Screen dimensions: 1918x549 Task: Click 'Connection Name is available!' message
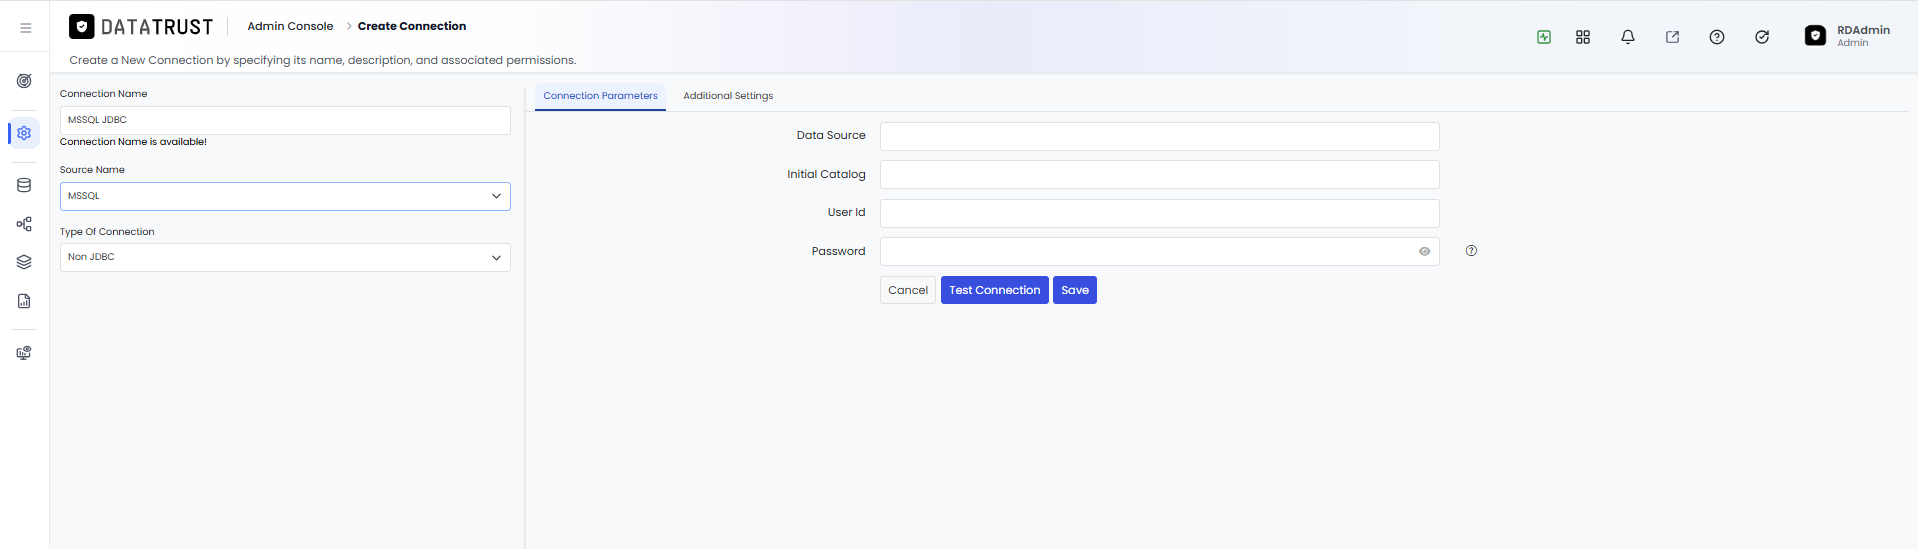(x=133, y=142)
